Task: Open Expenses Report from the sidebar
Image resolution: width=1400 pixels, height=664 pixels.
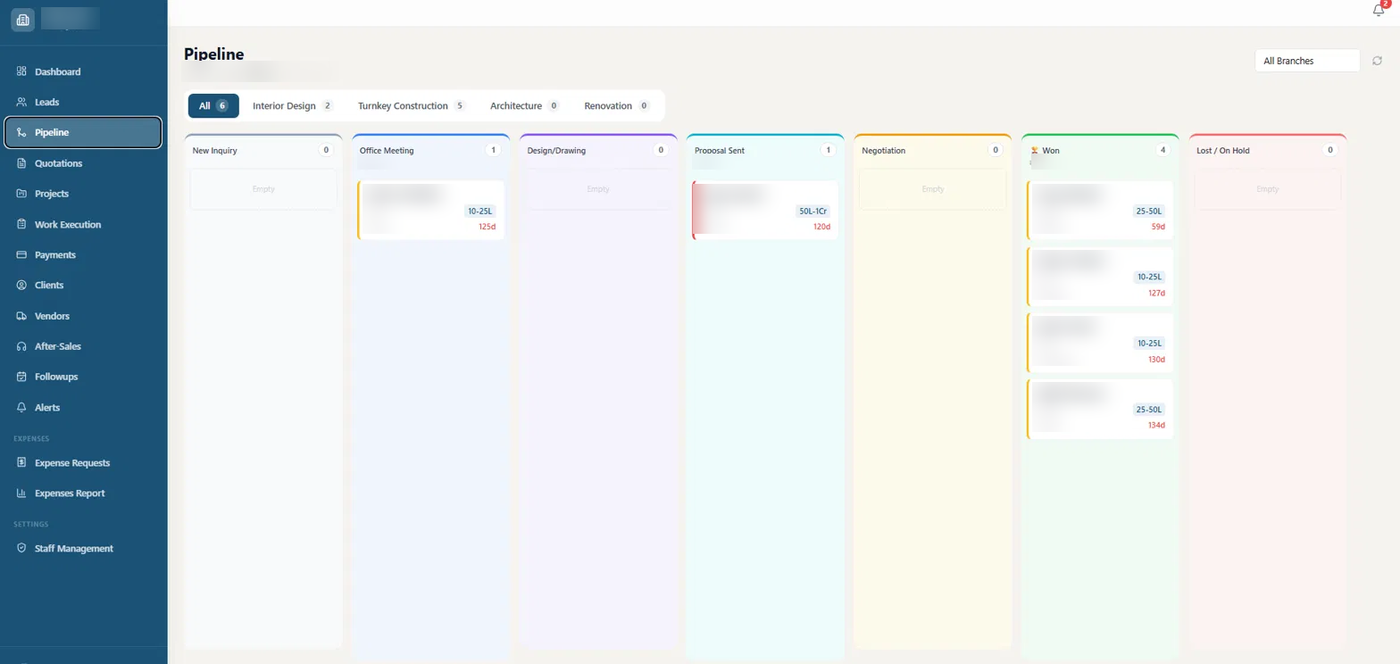Action: (83, 493)
